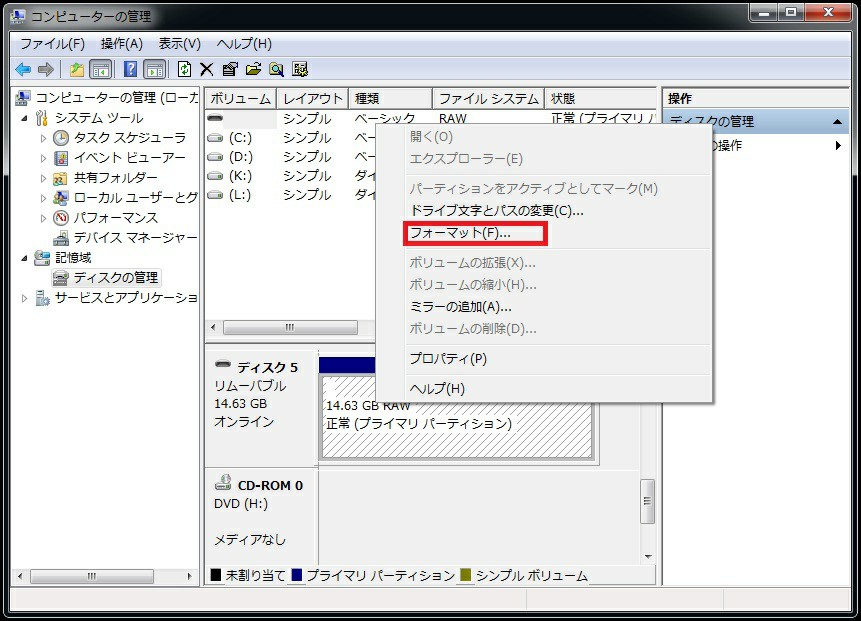This screenshot has height=621, width=861.
Task: Click the デバイス マネージャー icon
Action: click(60, 238)
